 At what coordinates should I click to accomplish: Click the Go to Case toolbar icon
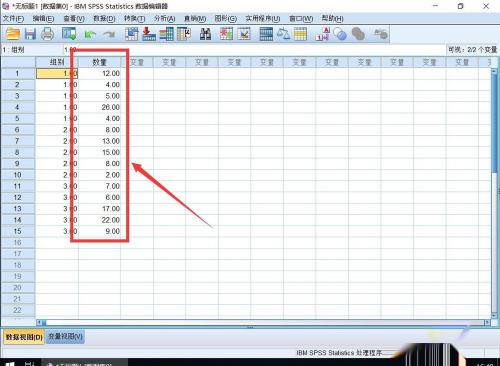click(x=132, y=34)
